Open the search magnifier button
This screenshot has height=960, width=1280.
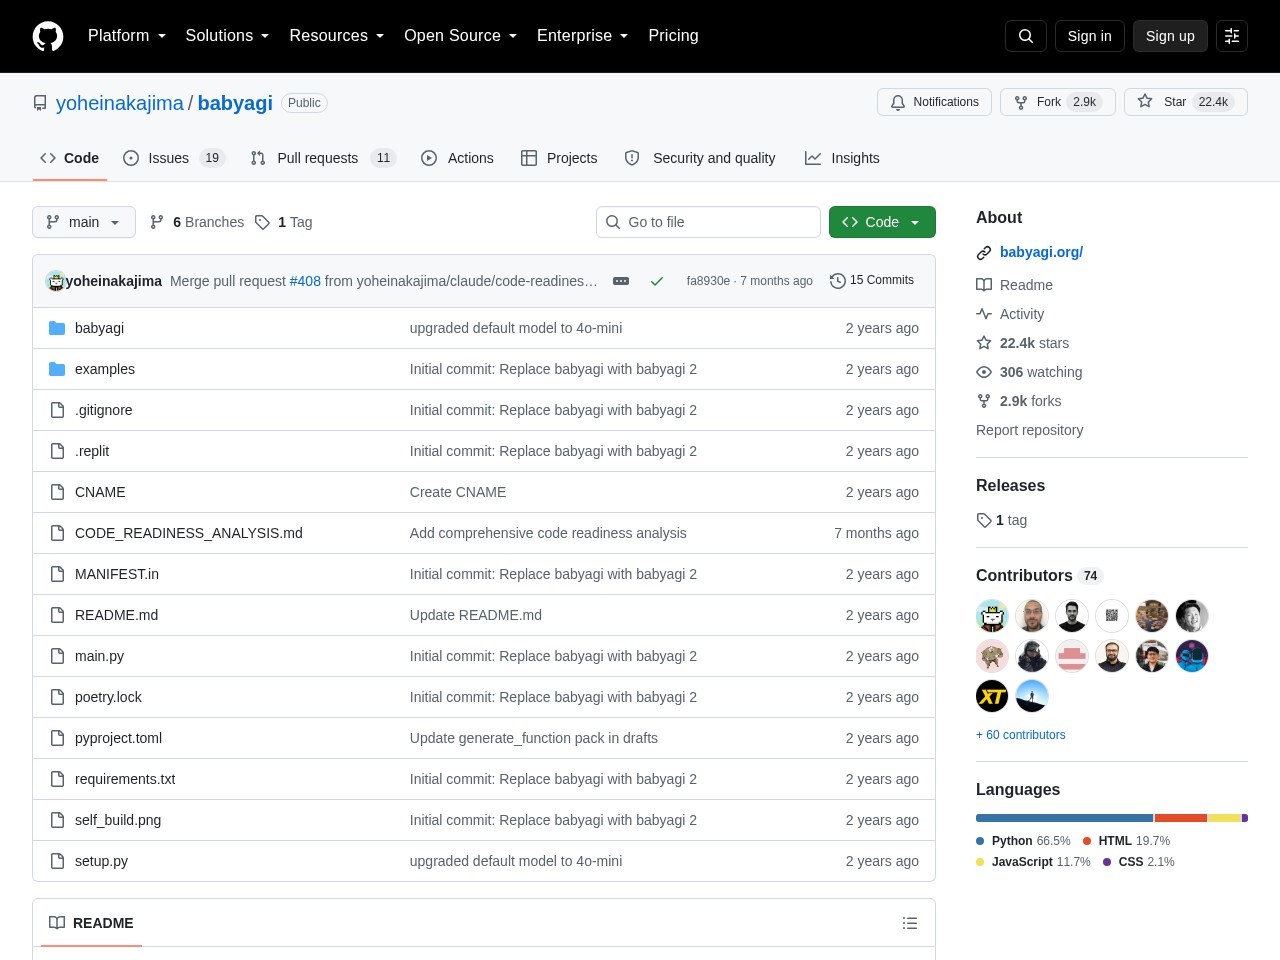[1026, 36]
